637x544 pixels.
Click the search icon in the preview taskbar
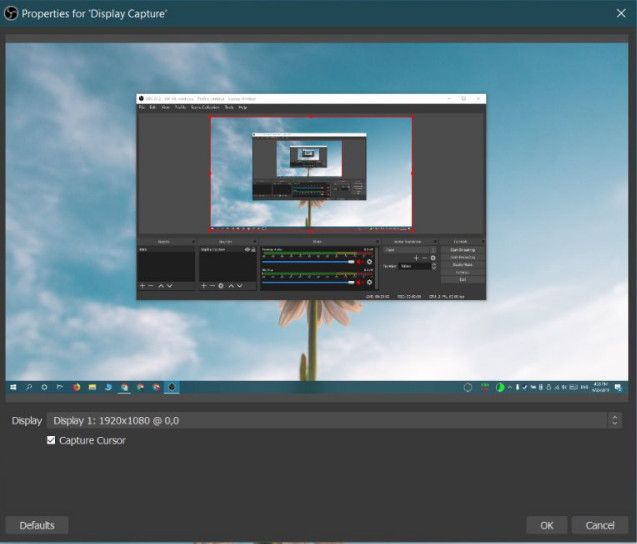(x=29, y=387)
